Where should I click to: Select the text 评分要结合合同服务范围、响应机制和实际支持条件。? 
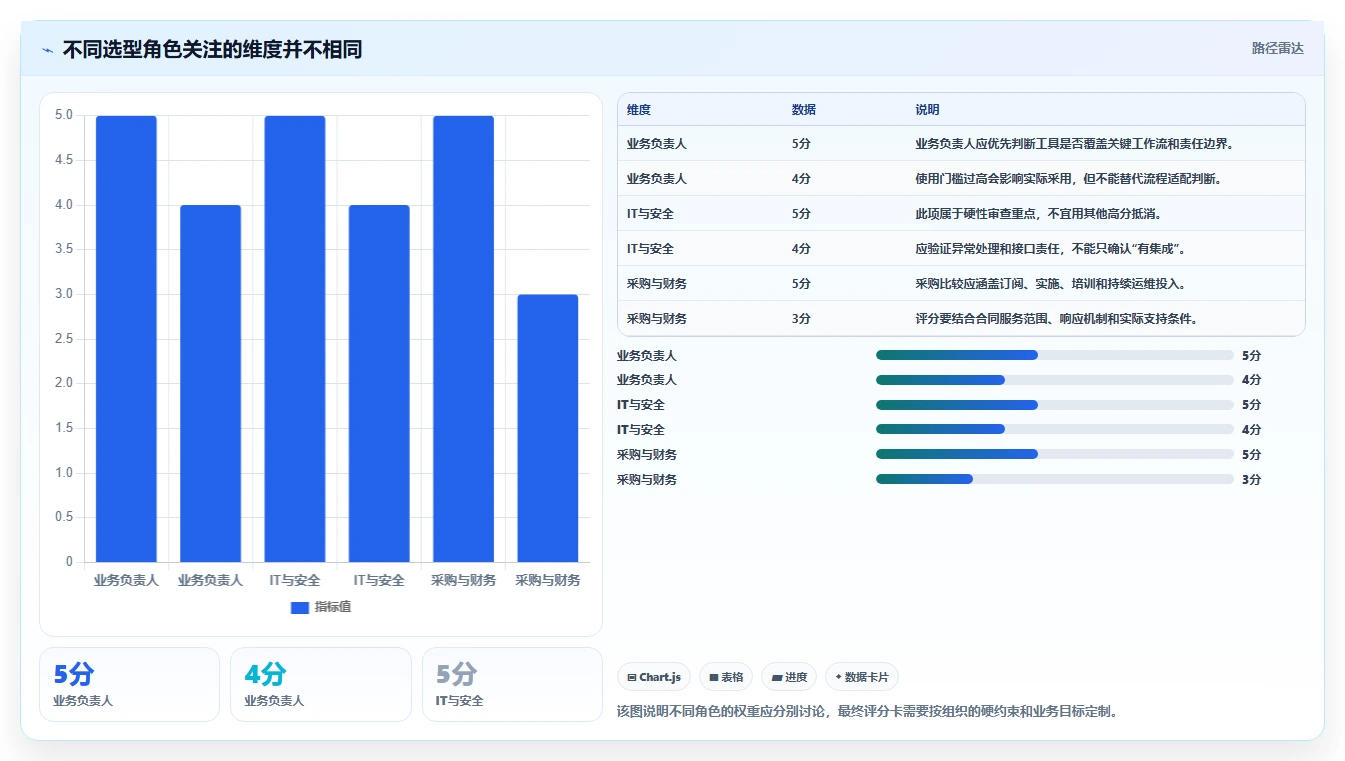pyautogui.click(x=1057, y=319)
